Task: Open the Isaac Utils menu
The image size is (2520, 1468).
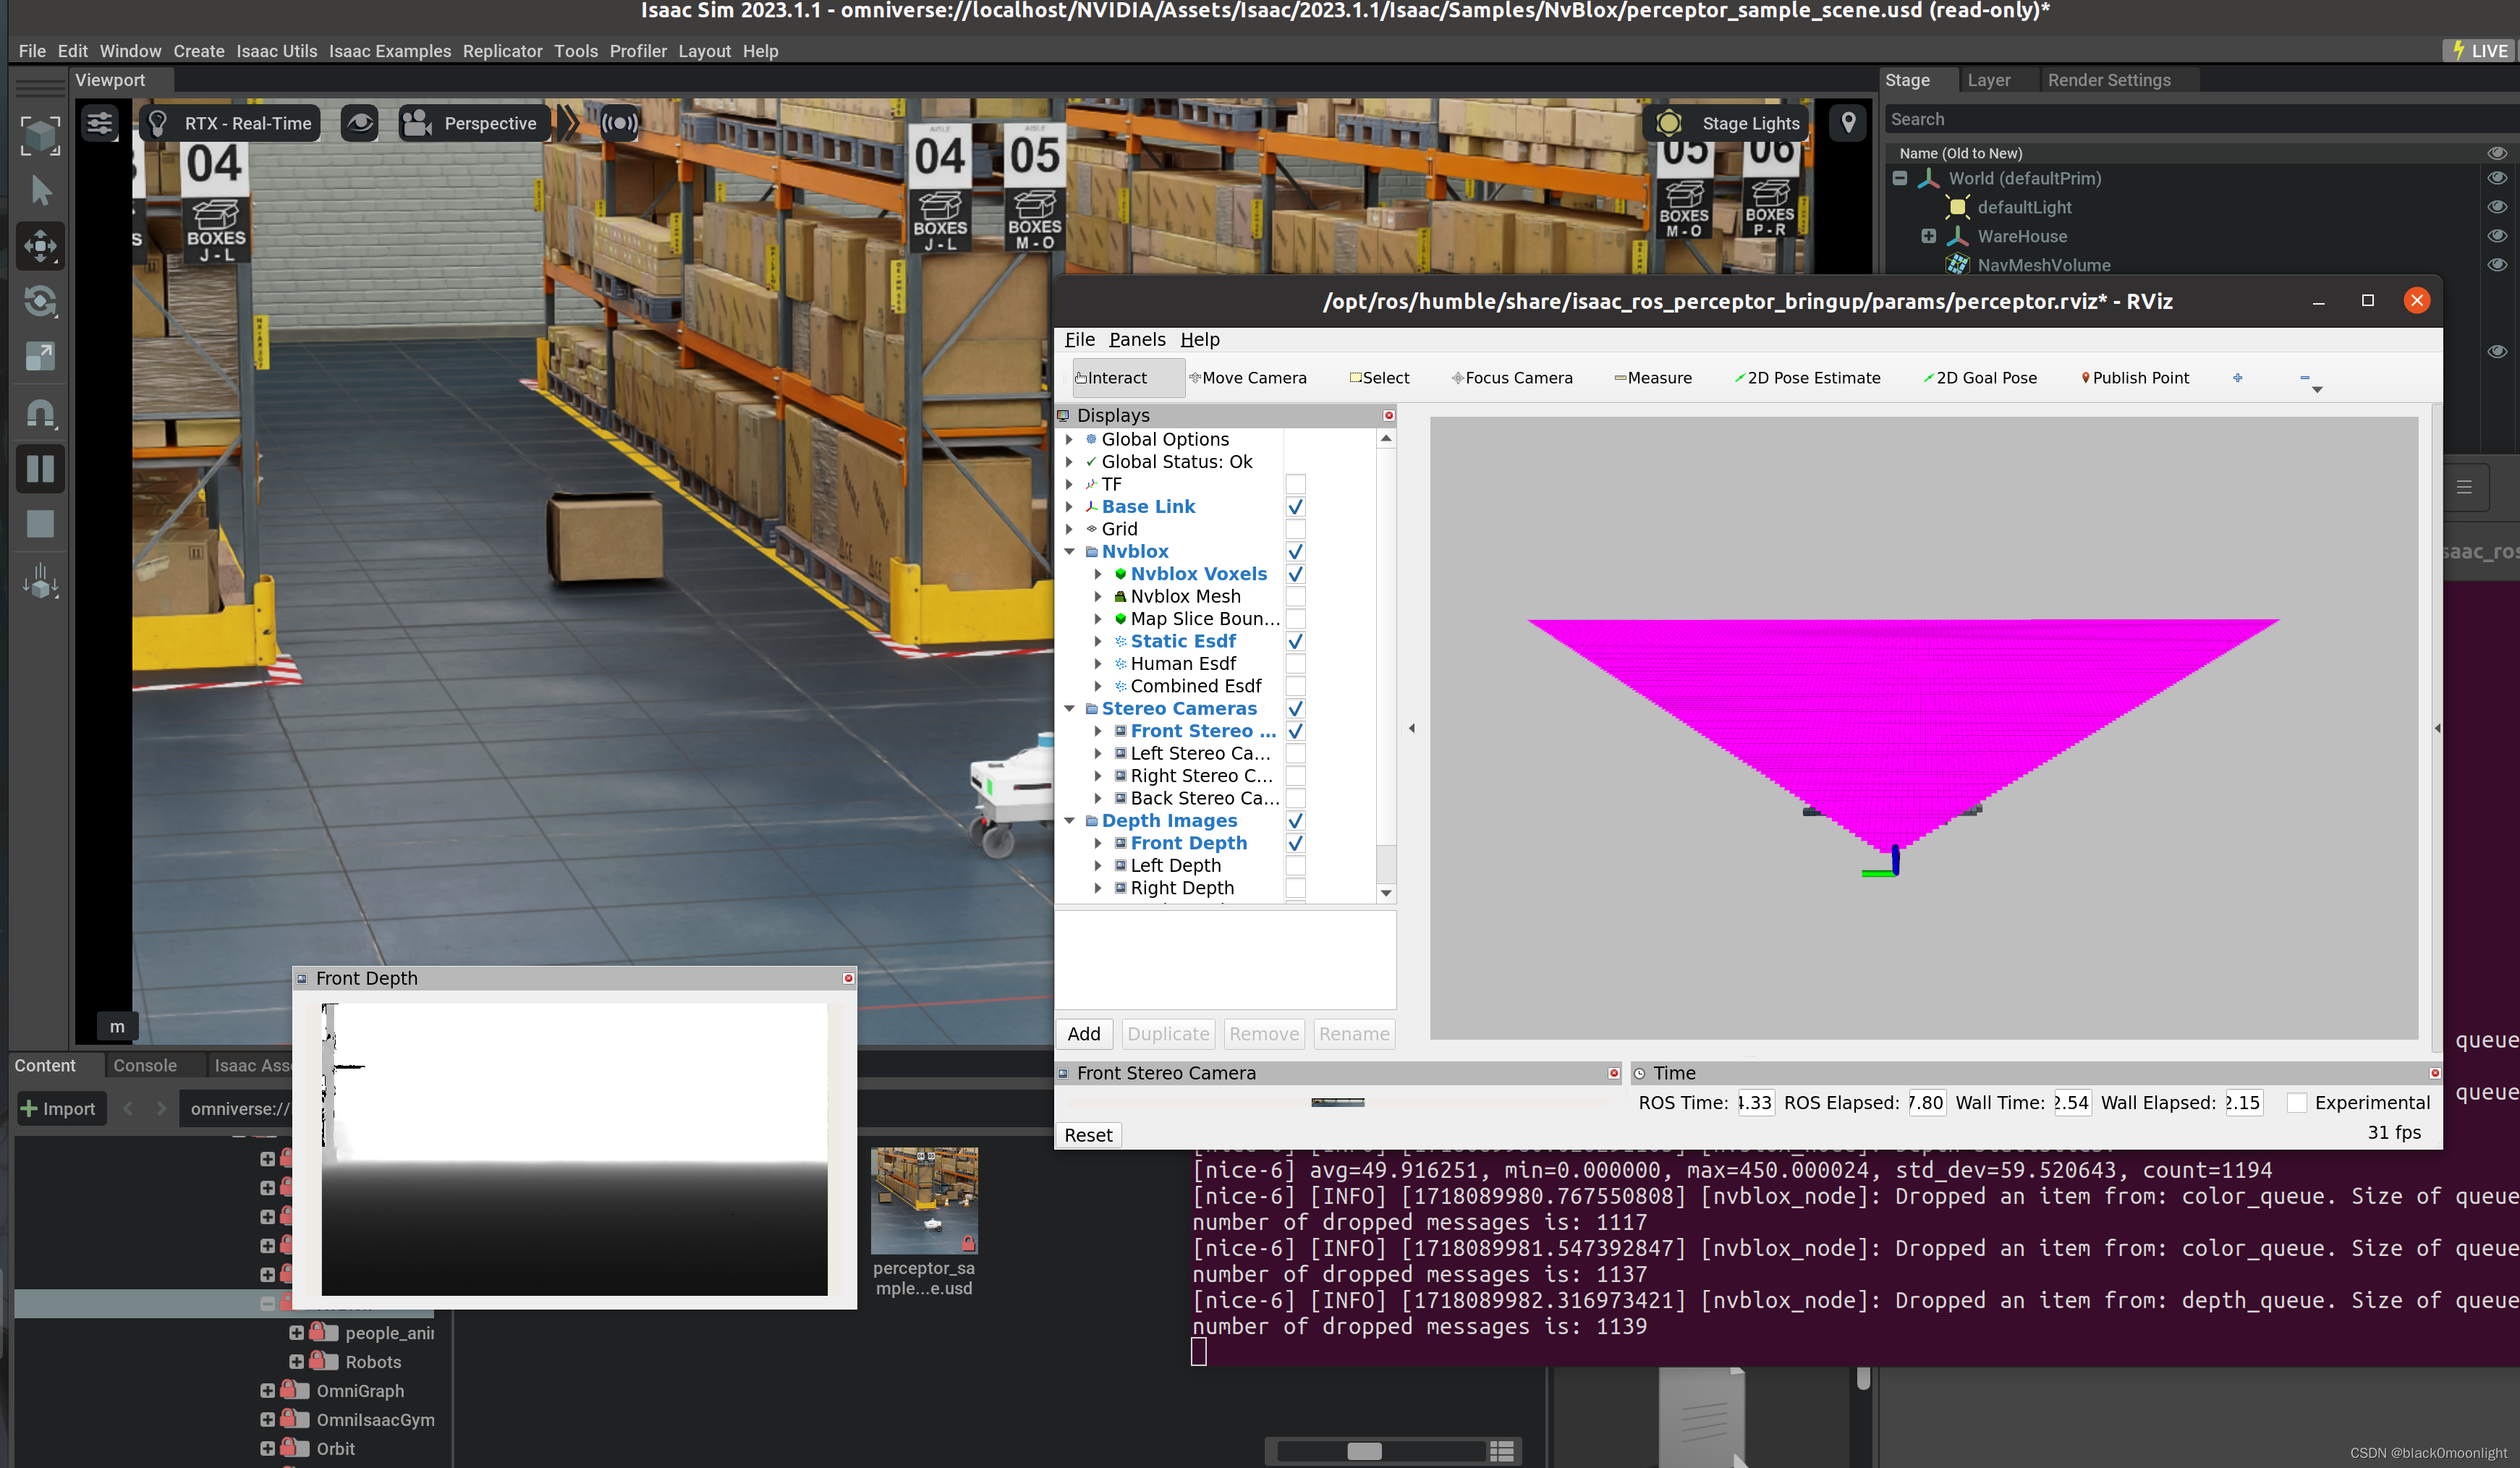Action: 276,51
